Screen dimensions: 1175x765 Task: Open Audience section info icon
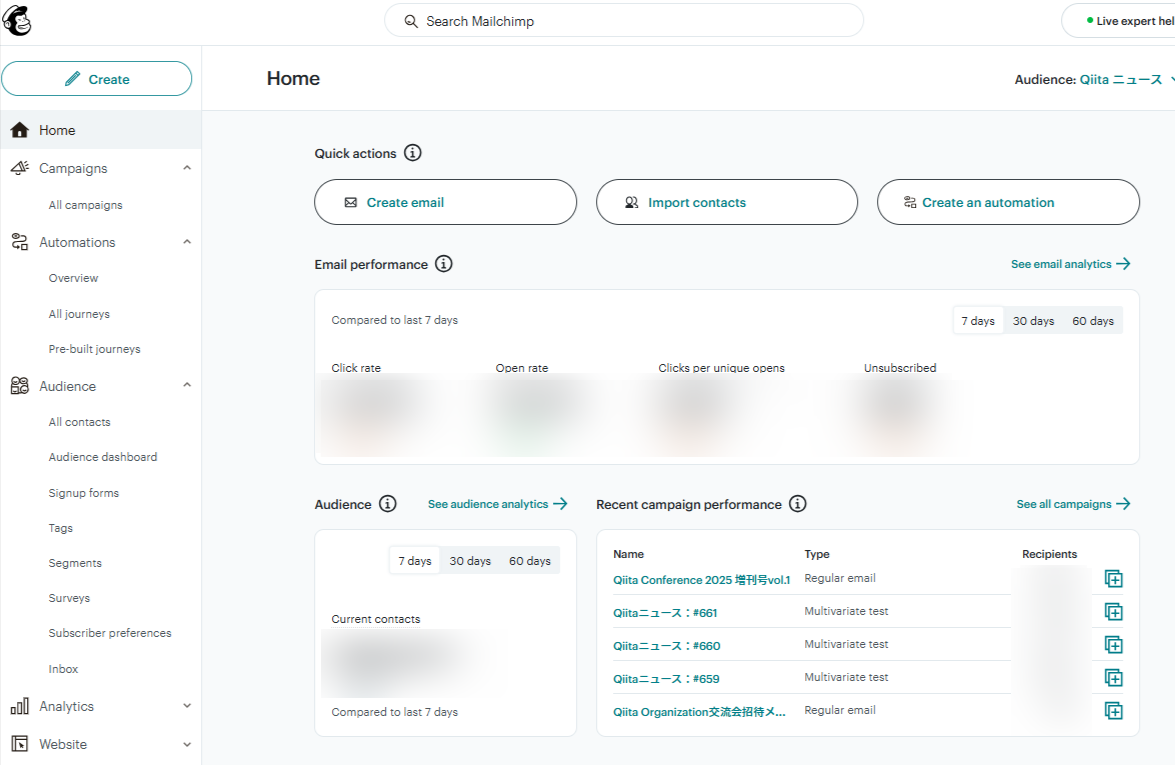(x=387, y=504)
